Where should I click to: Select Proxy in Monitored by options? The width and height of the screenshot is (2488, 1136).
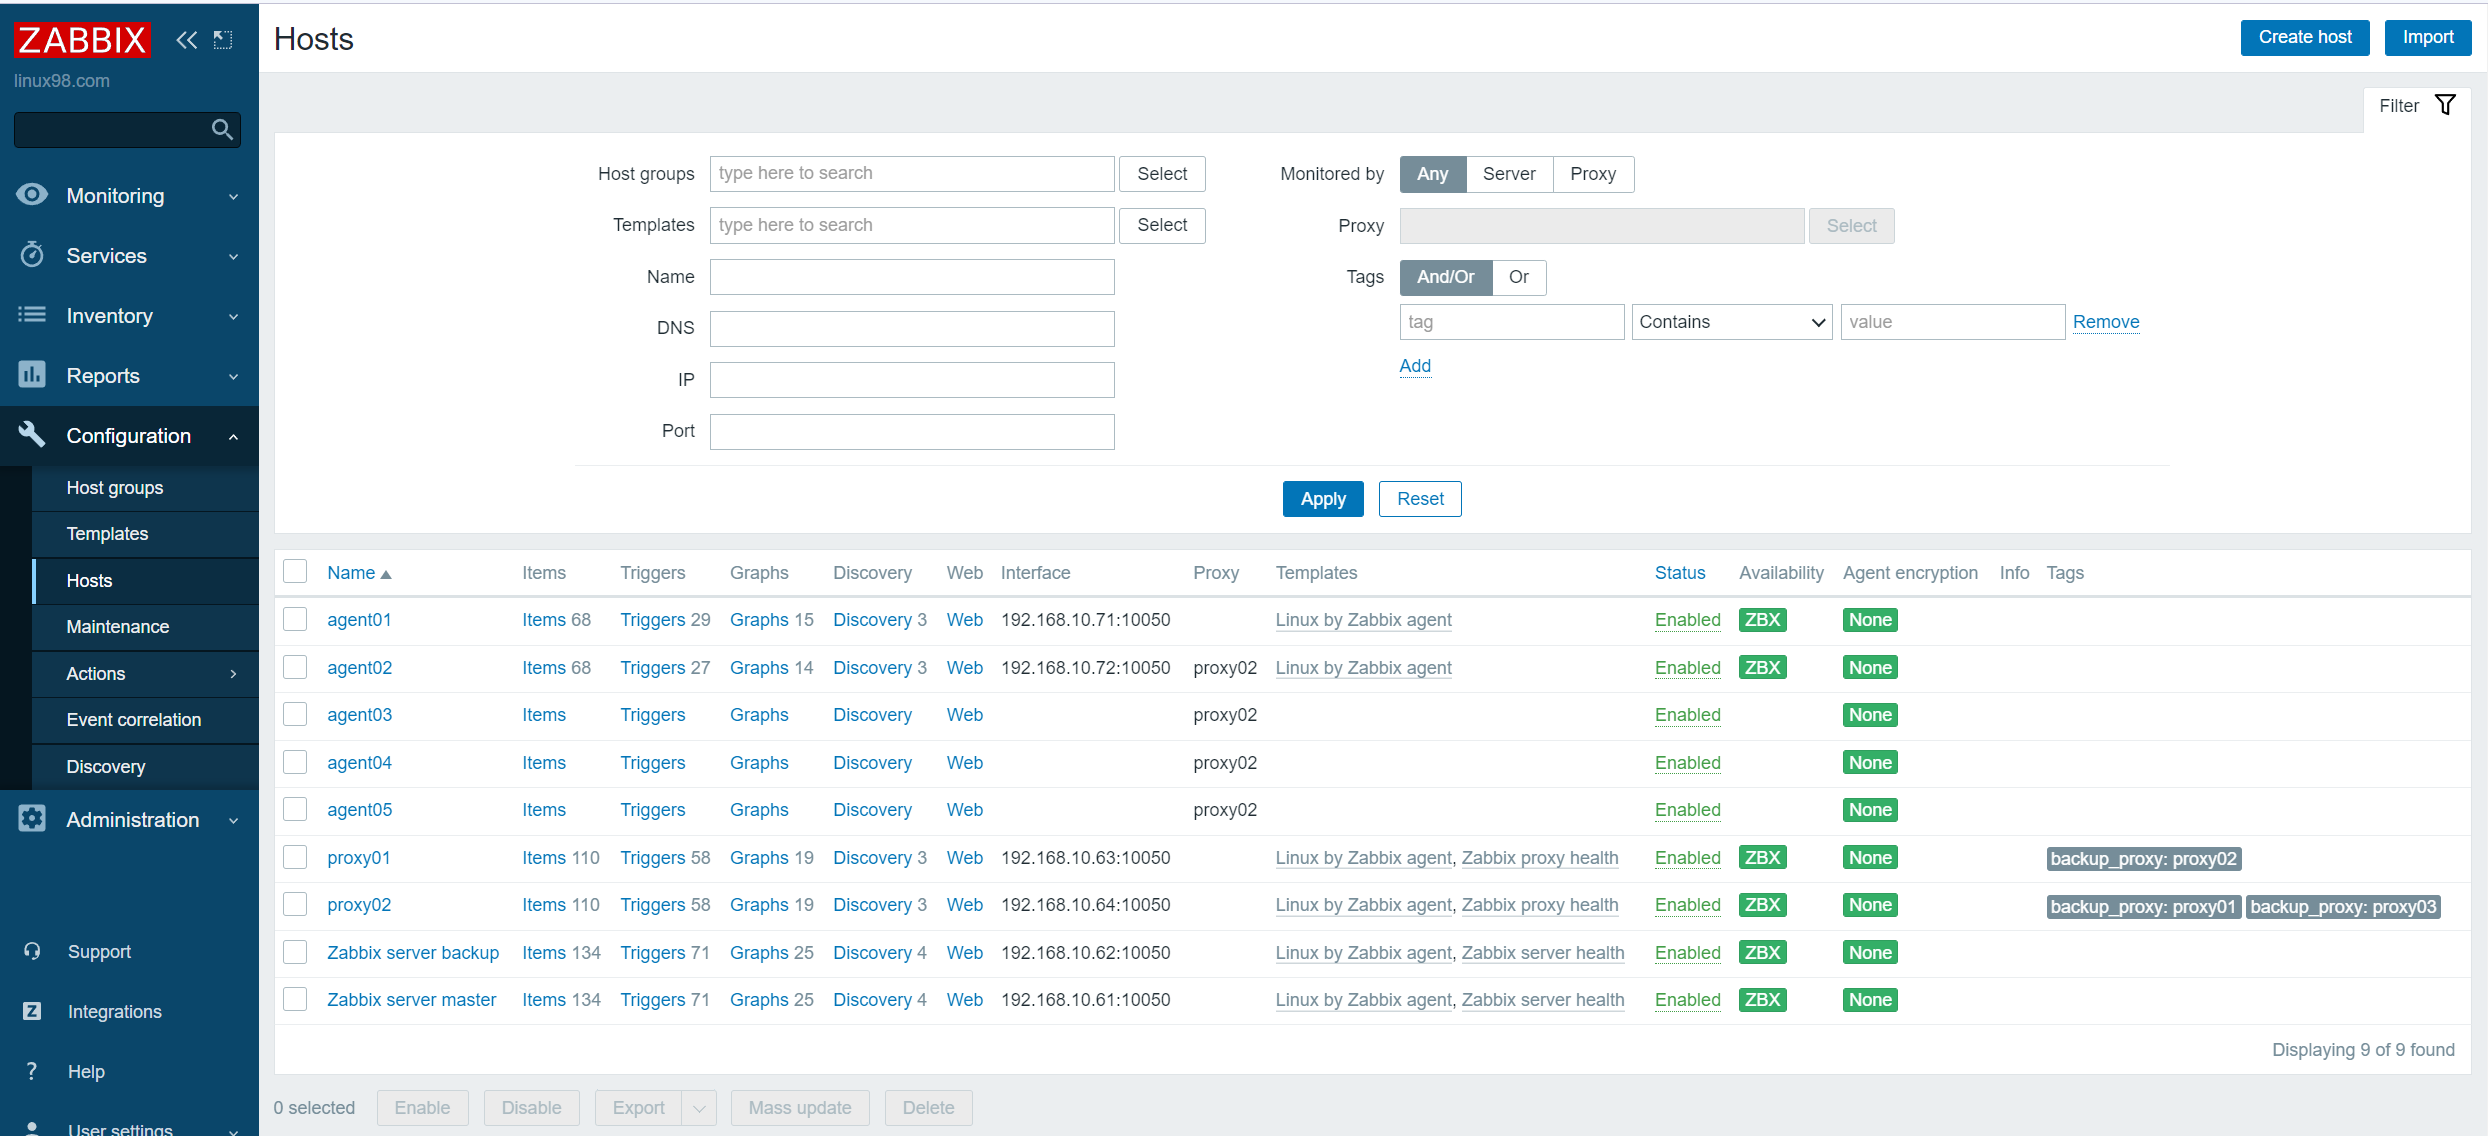pos(1592,174)
